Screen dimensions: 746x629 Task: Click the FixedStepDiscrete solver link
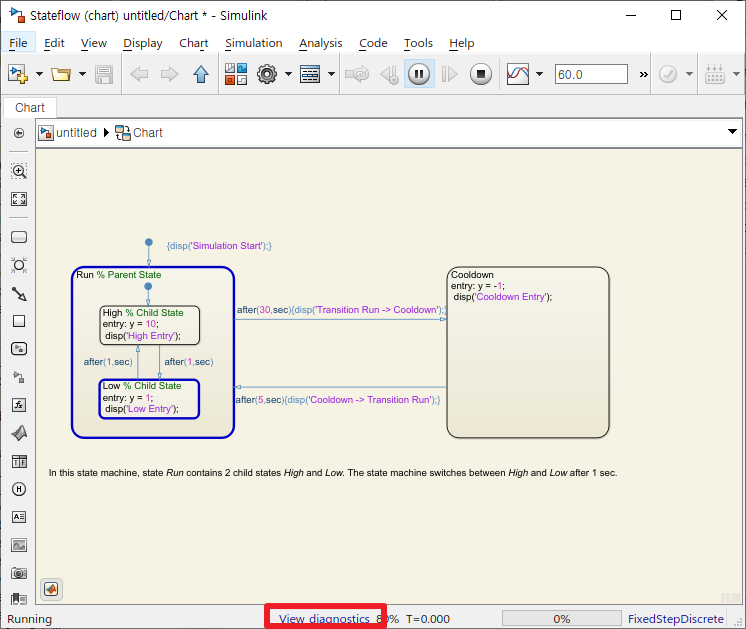point(676,619)
